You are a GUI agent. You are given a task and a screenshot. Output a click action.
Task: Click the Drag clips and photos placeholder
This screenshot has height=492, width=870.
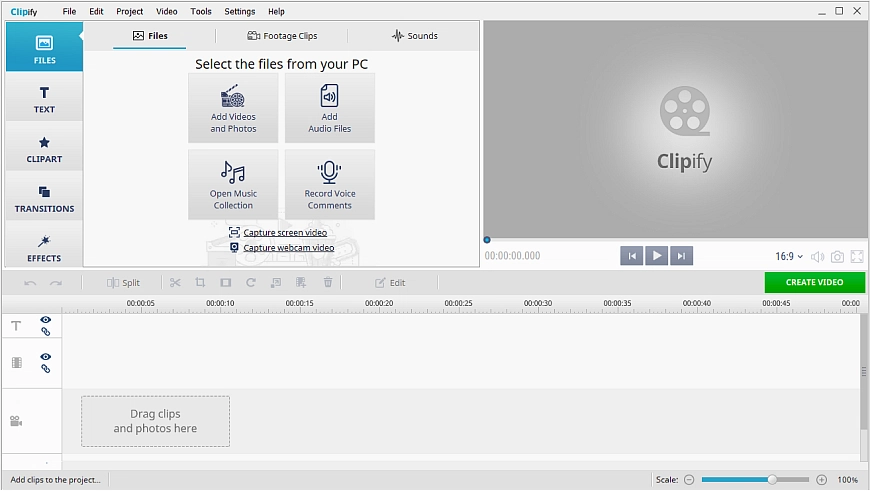click(x=155, y=422)
